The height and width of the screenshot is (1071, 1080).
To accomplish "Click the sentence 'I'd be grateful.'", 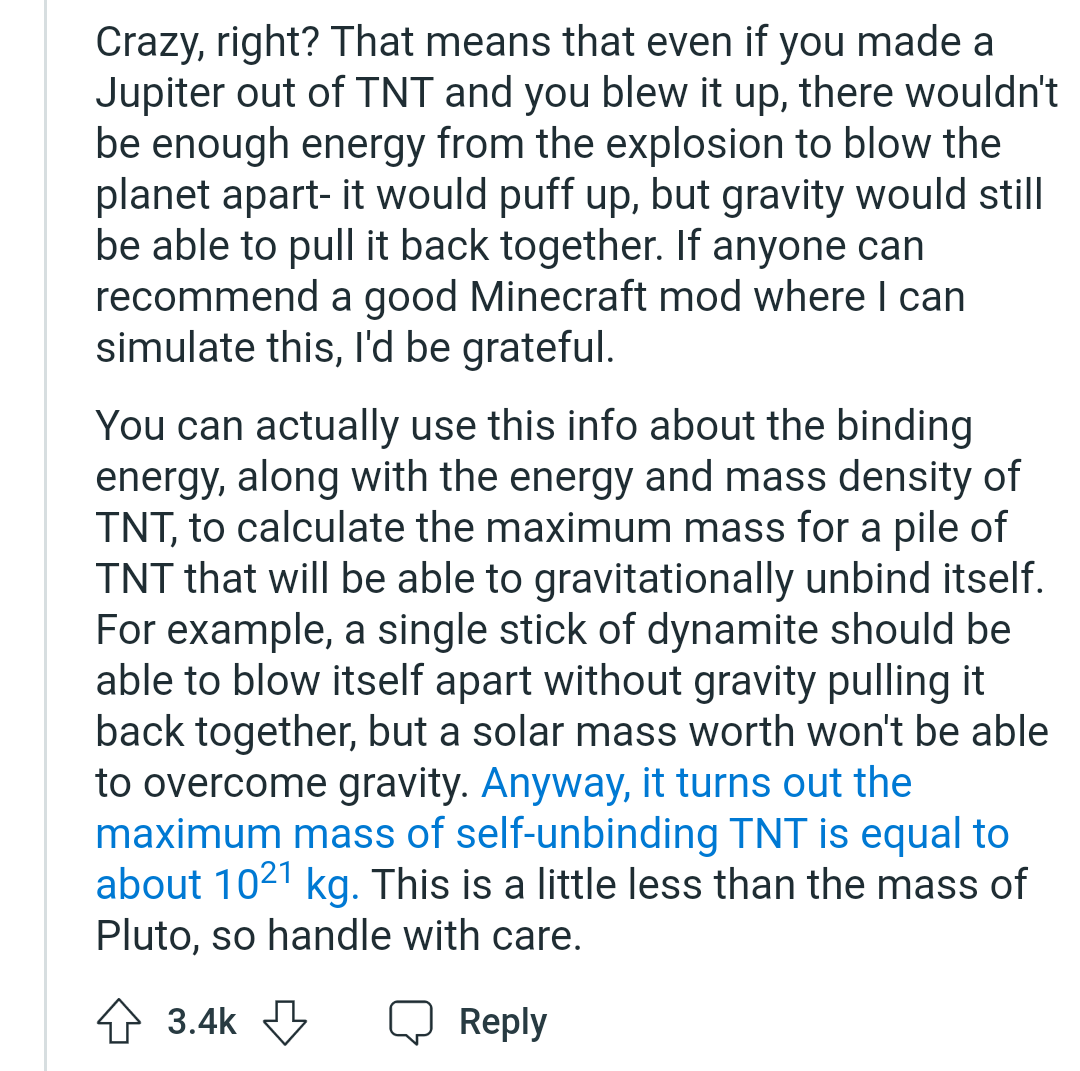I will 484,348.
